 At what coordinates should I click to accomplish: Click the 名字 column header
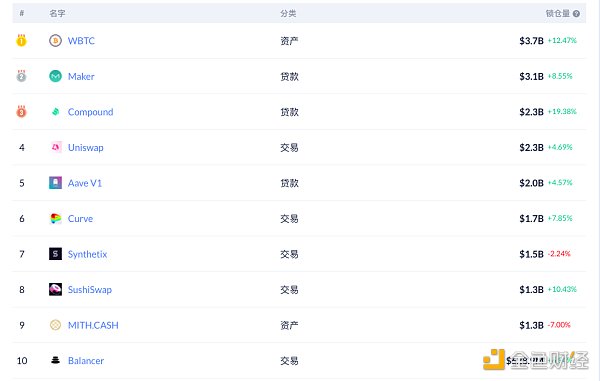[x=57, y=14]
